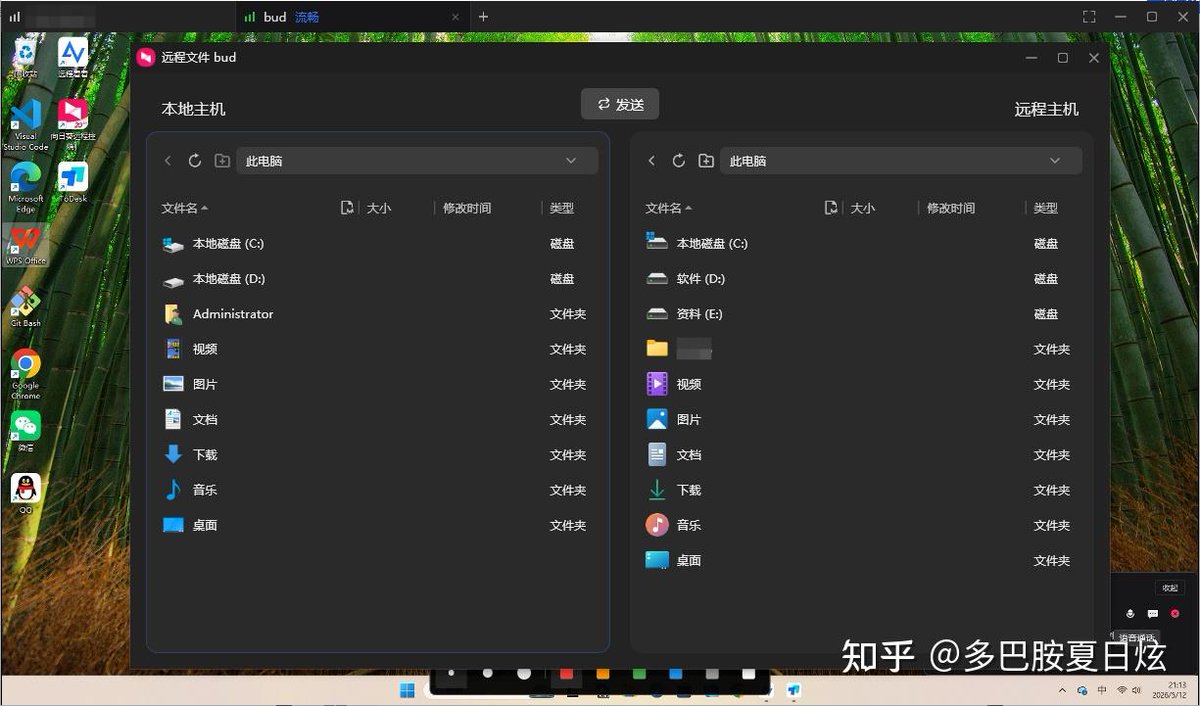Open the Windows Start menu
This screenshot has width=1200, height=706.
coord(408,690)
